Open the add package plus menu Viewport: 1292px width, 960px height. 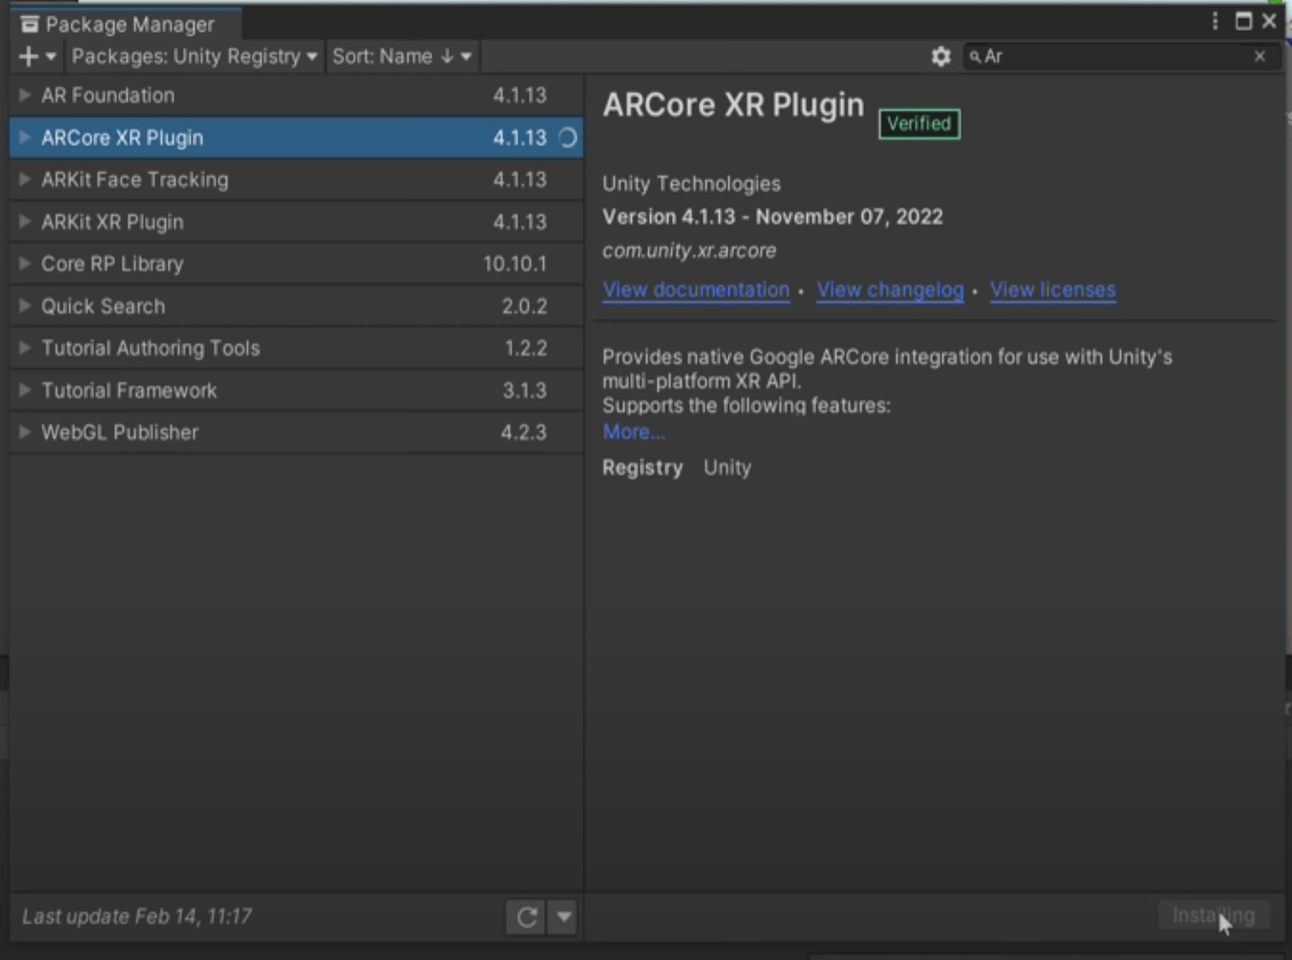point(37,57)
